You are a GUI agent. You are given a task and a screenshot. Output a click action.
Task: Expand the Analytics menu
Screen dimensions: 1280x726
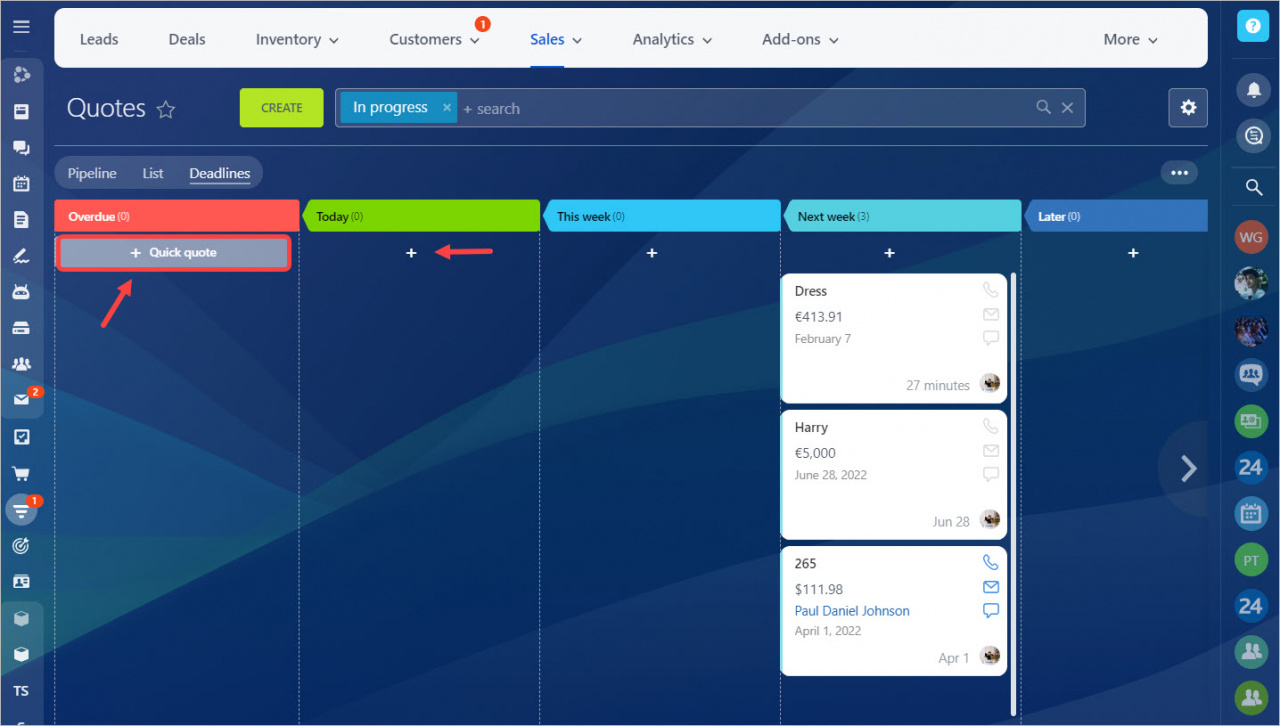pyautogui.click(x=672, y=40)
